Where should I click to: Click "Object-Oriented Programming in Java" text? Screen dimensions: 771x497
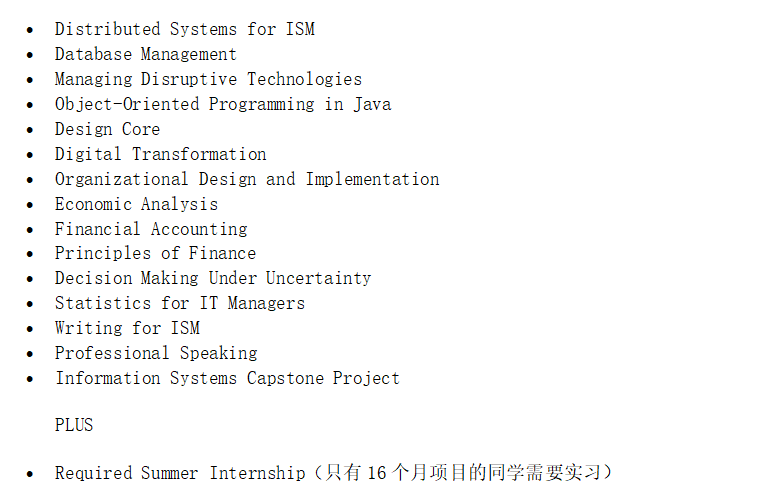click(x=222, y=105)
